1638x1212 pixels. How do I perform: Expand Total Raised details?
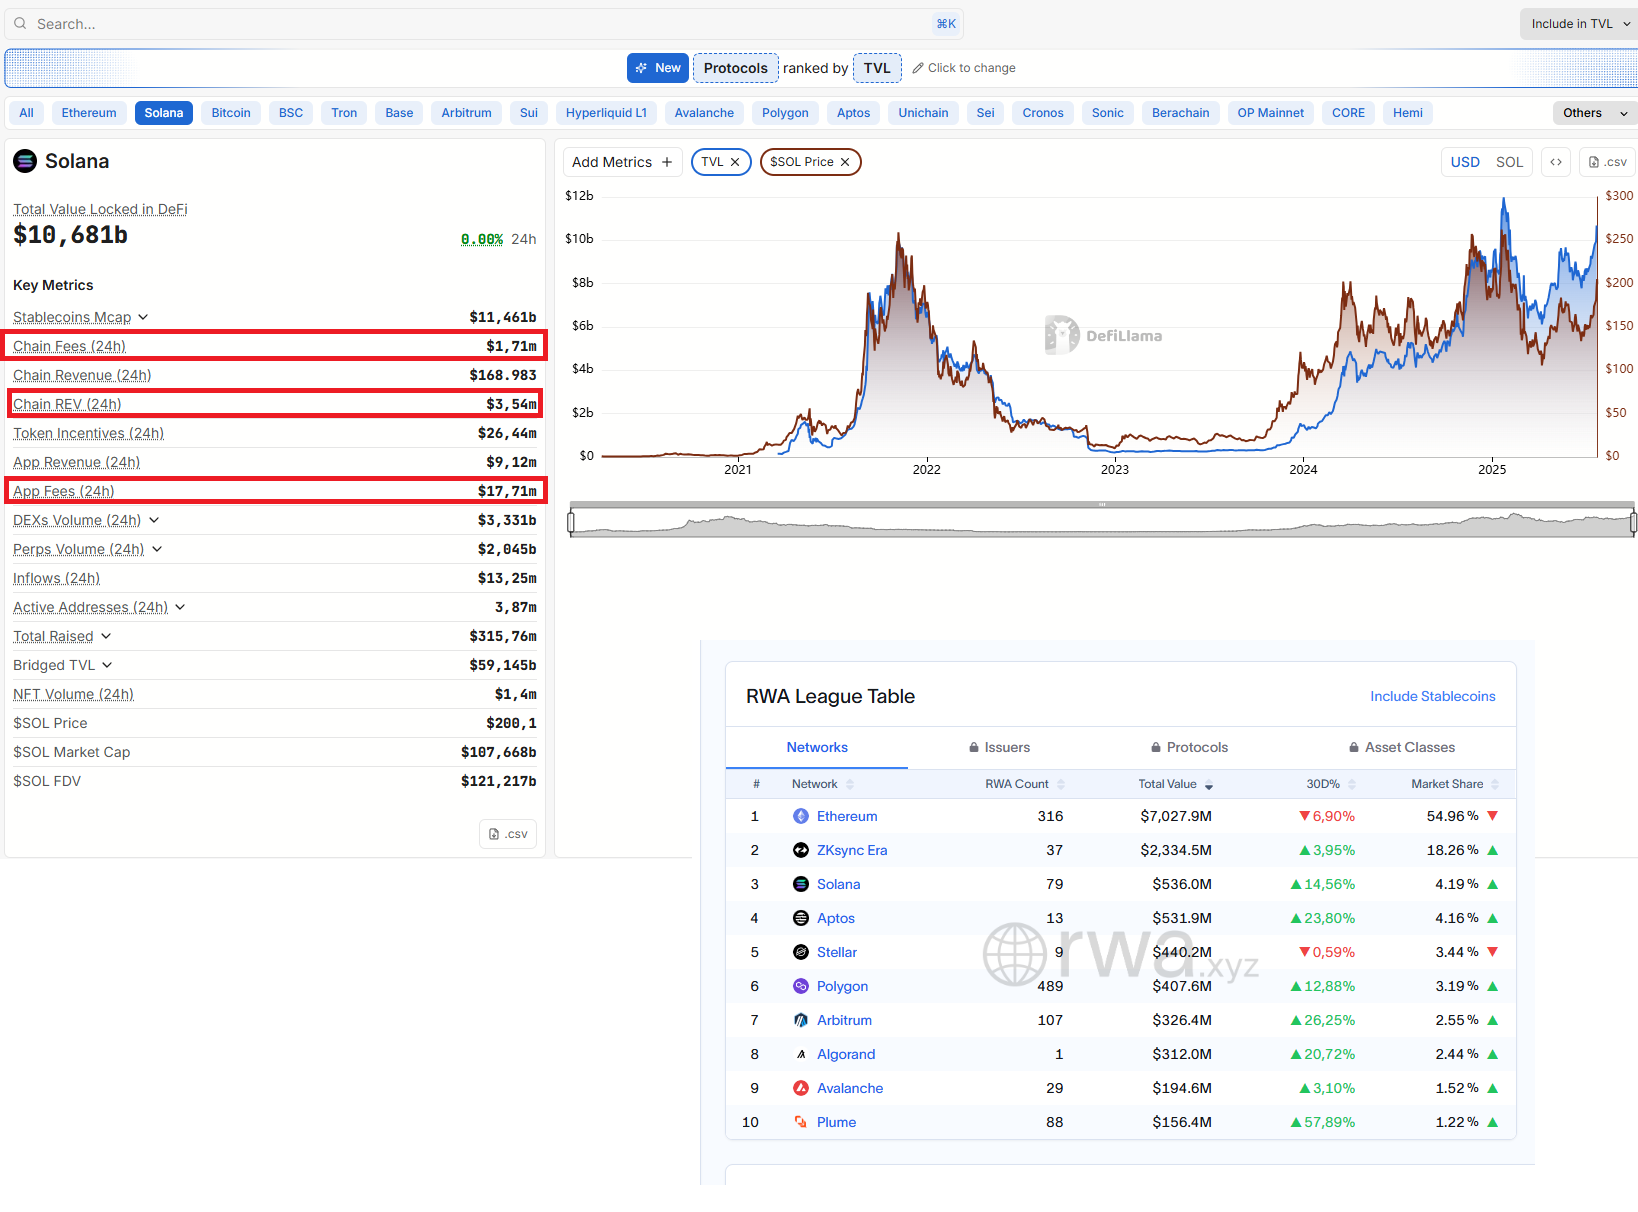[106, 636]
